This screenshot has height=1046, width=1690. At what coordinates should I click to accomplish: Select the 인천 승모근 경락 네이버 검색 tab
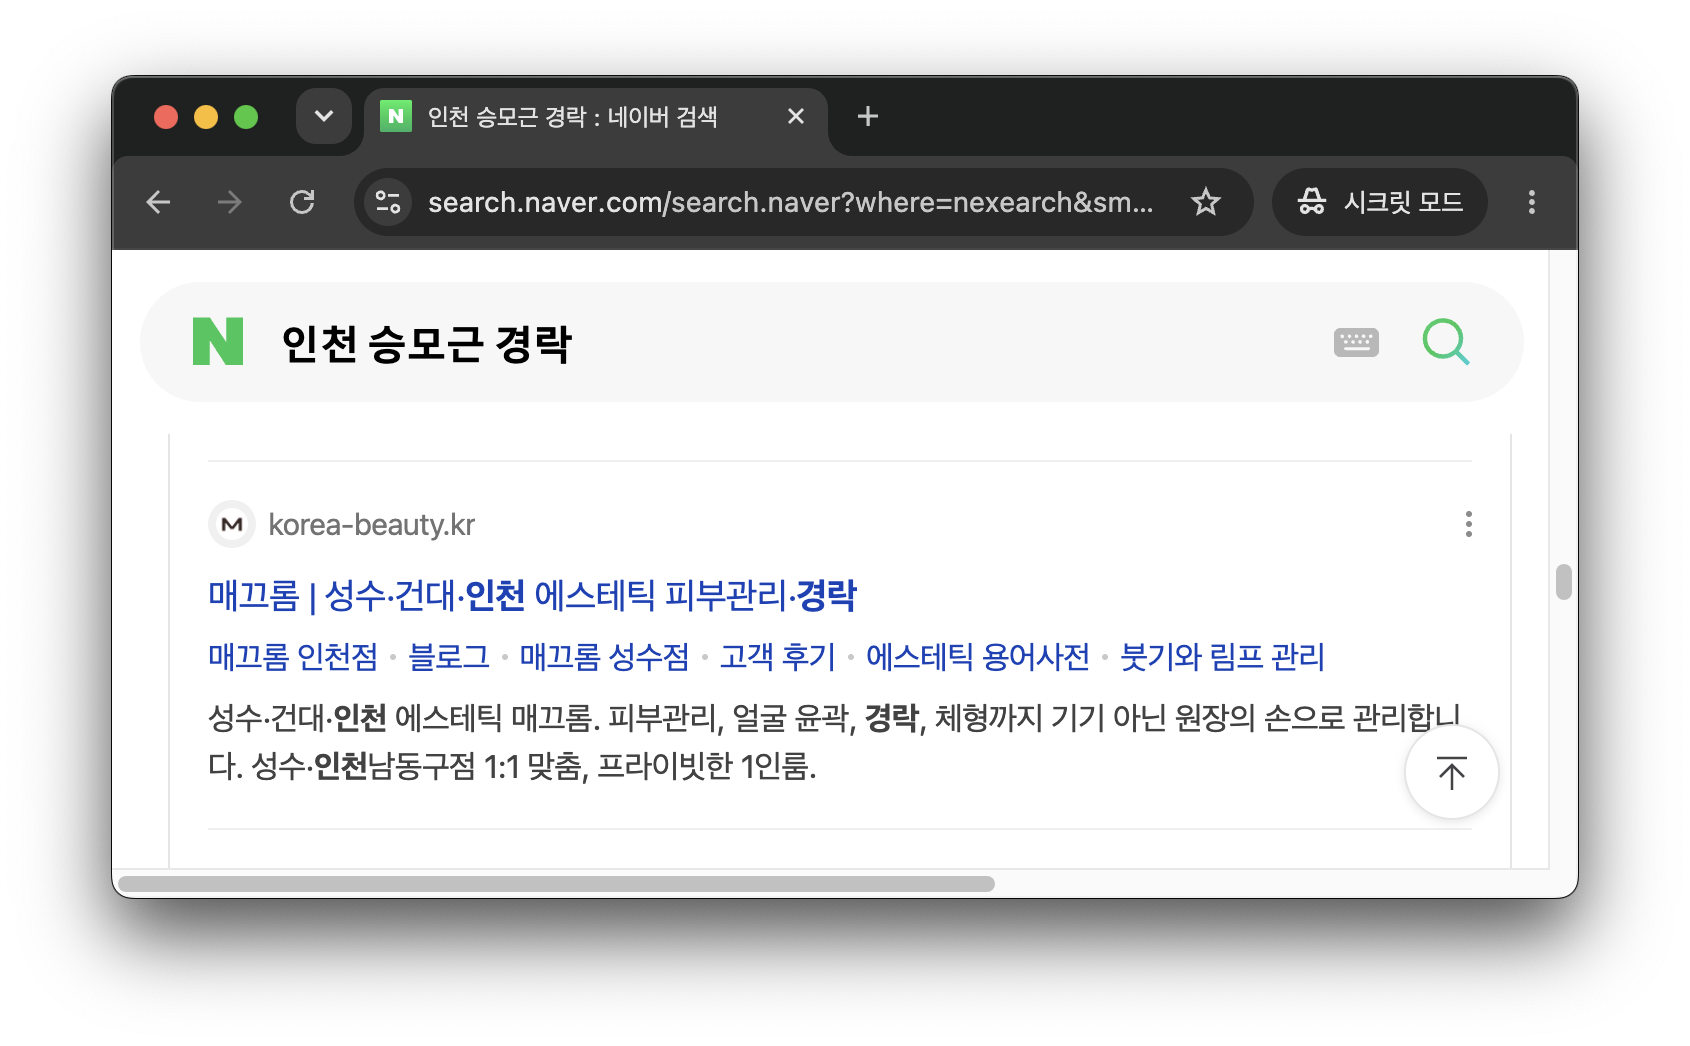596,118
